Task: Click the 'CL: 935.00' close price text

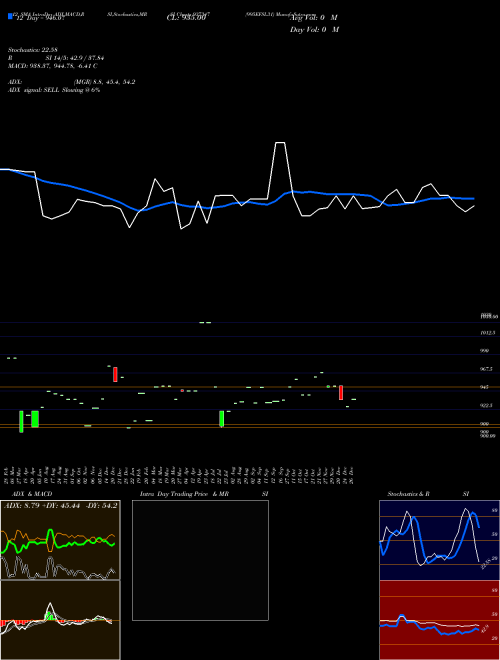Action: (x=186, y=18)
